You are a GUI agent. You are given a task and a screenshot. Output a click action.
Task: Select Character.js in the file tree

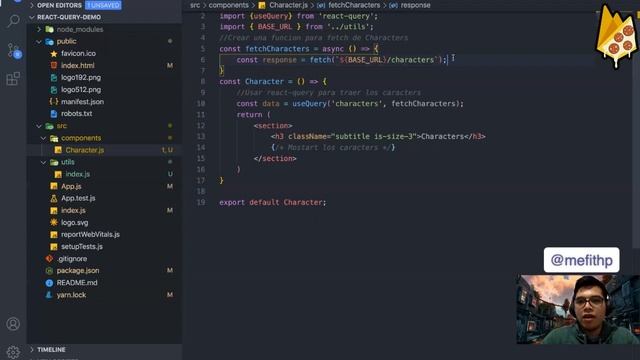pyautogui.click(x=85, y=150)
